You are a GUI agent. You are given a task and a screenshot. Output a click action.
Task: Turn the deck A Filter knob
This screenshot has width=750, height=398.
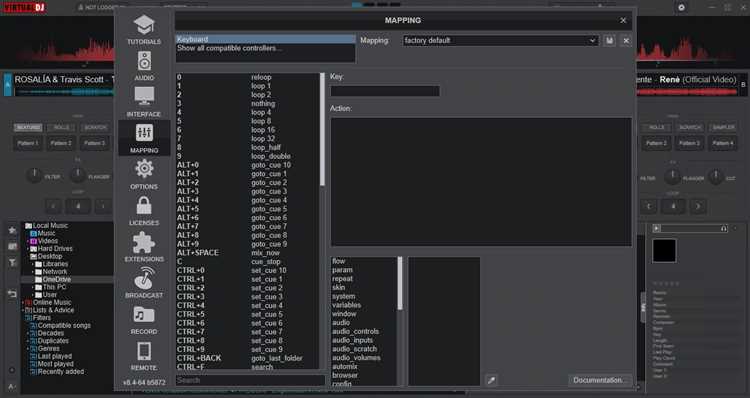point(34,176)
